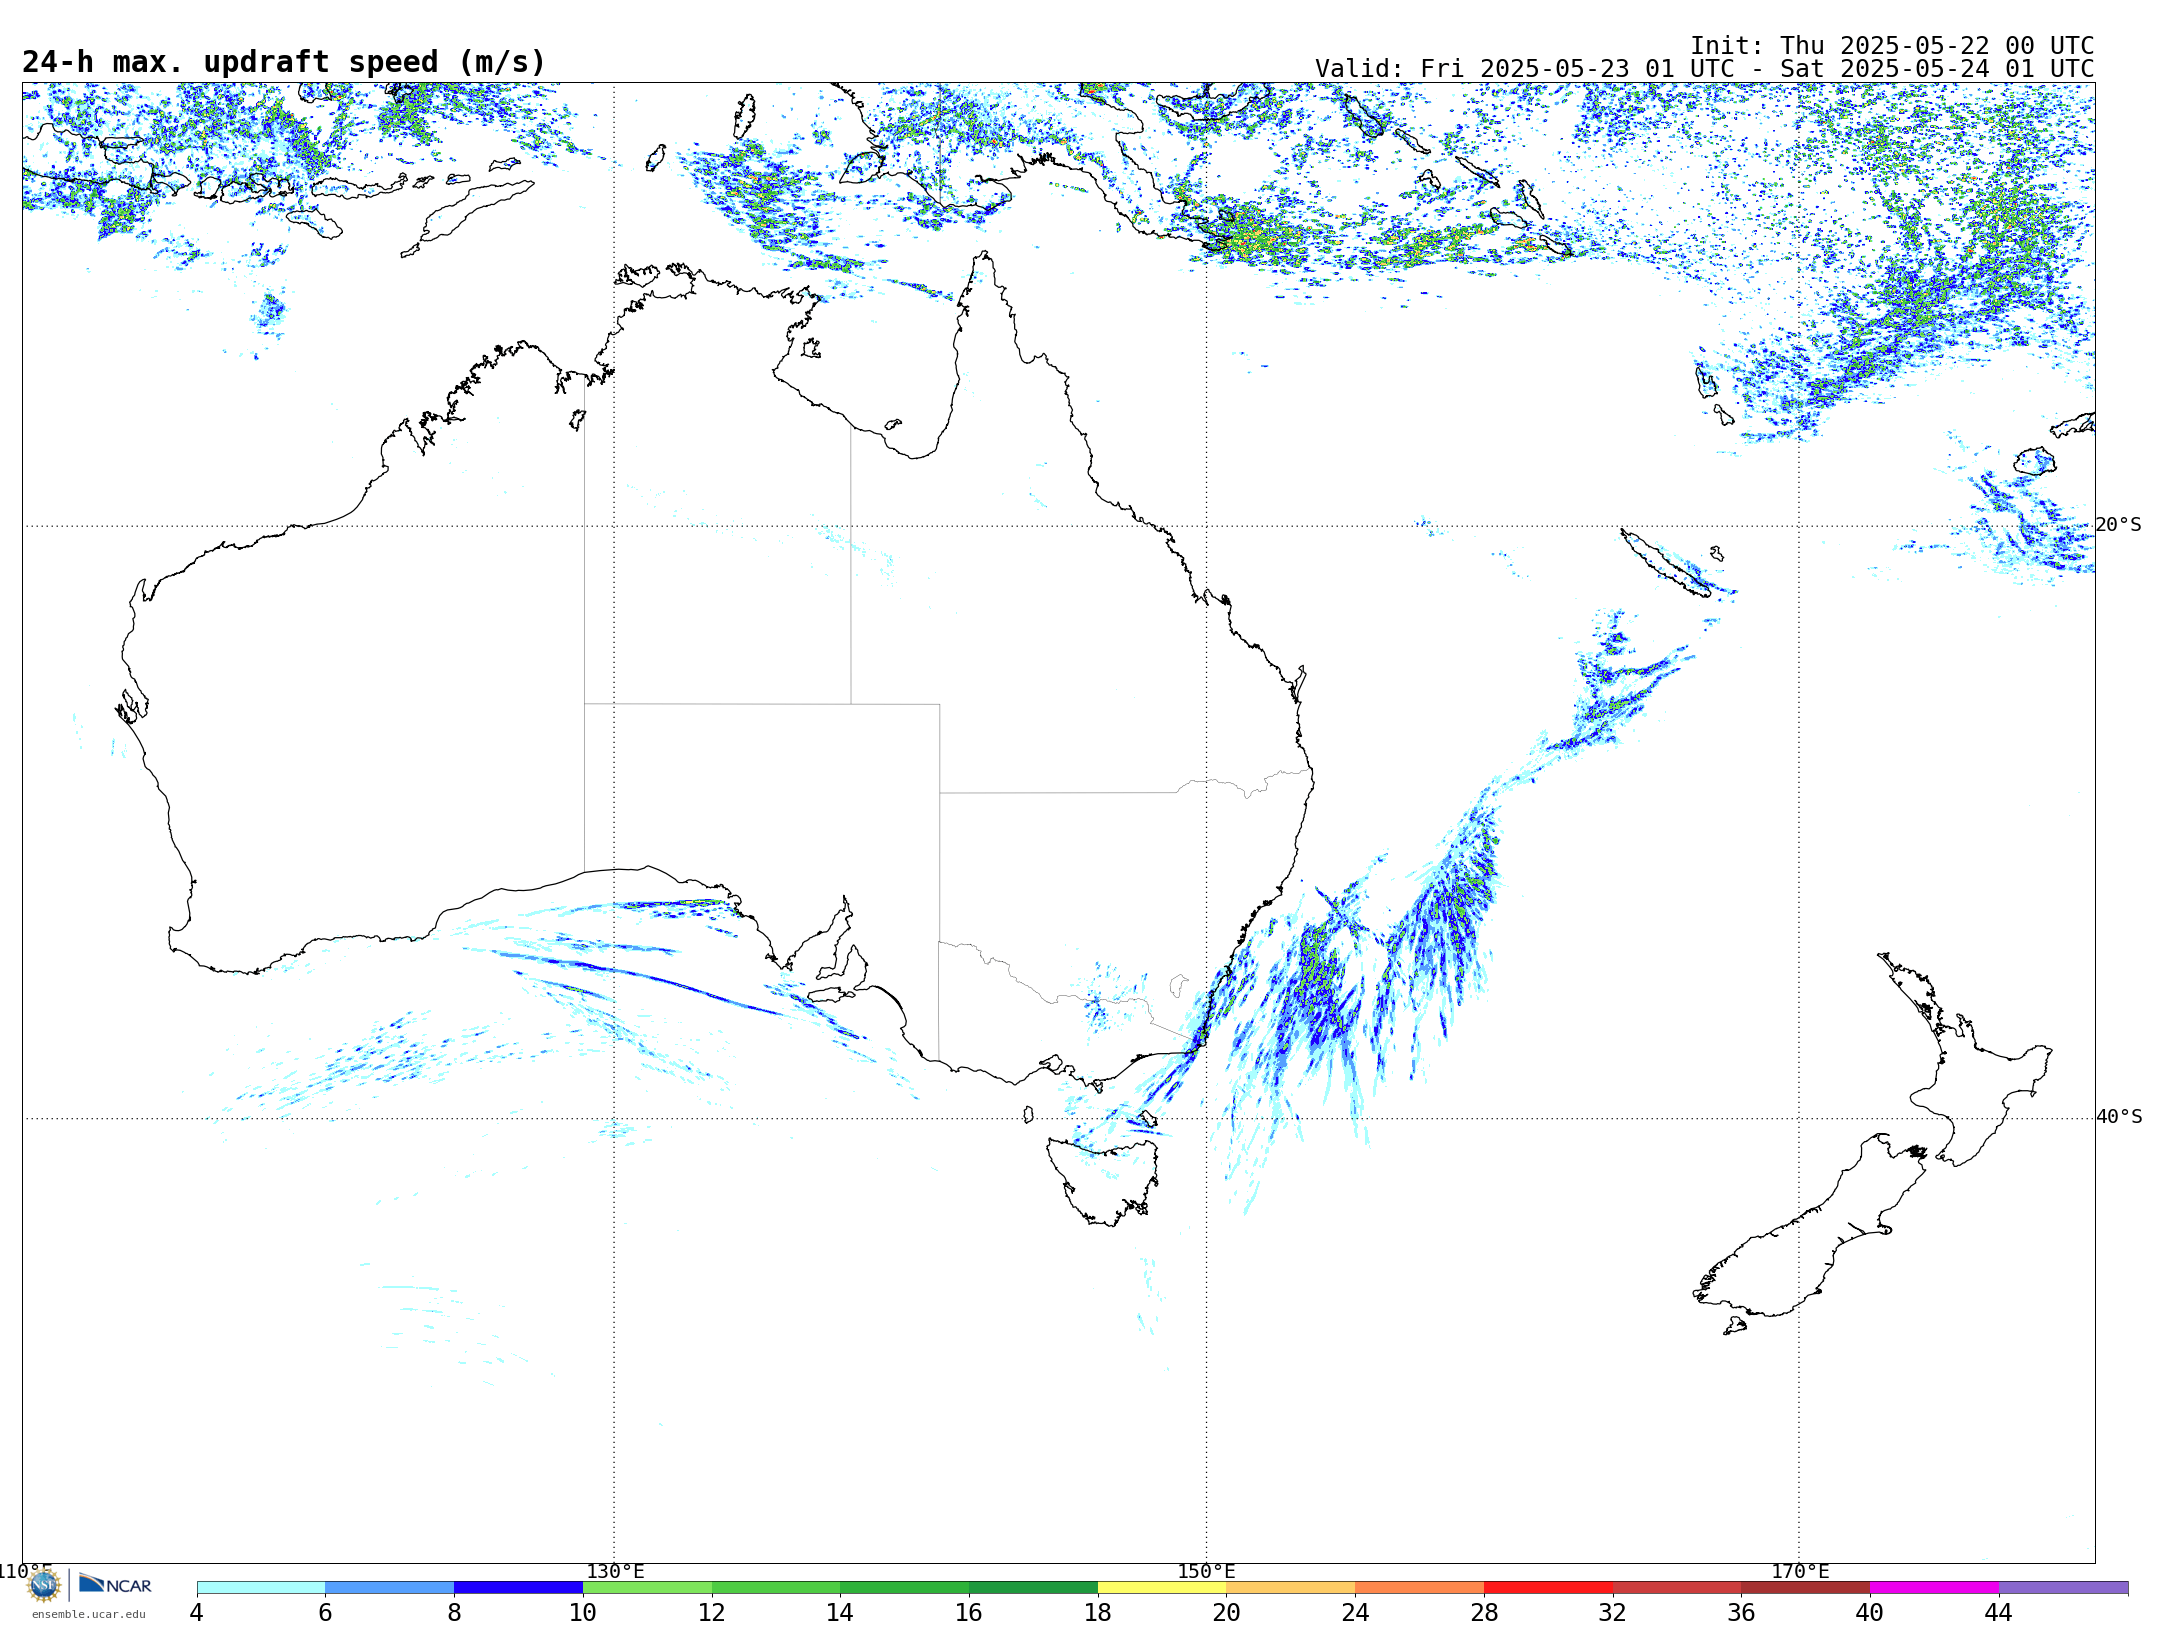Image resolution: width=2160 pixels, height=1626 pixels.
Task: Click the colorbar tick label '40'
Action: click(1870, 1613)
